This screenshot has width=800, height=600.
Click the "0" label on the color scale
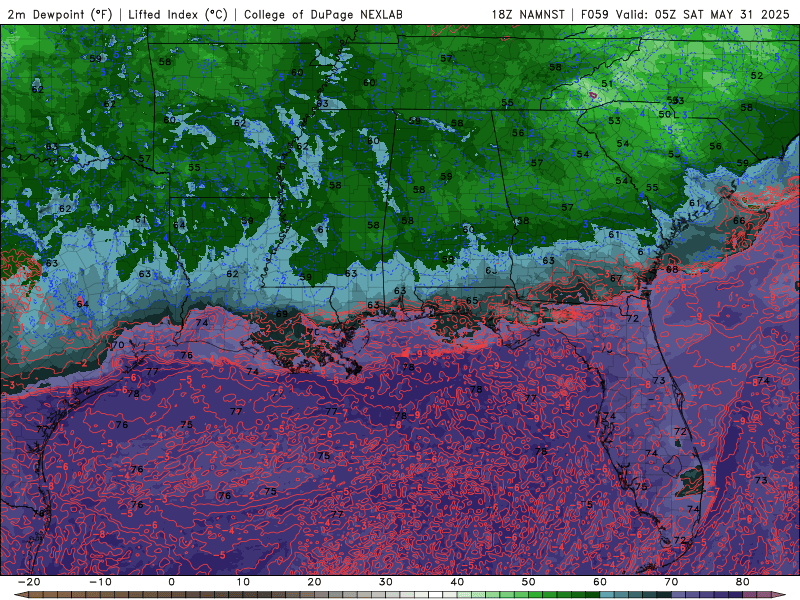tap(171, 582)
